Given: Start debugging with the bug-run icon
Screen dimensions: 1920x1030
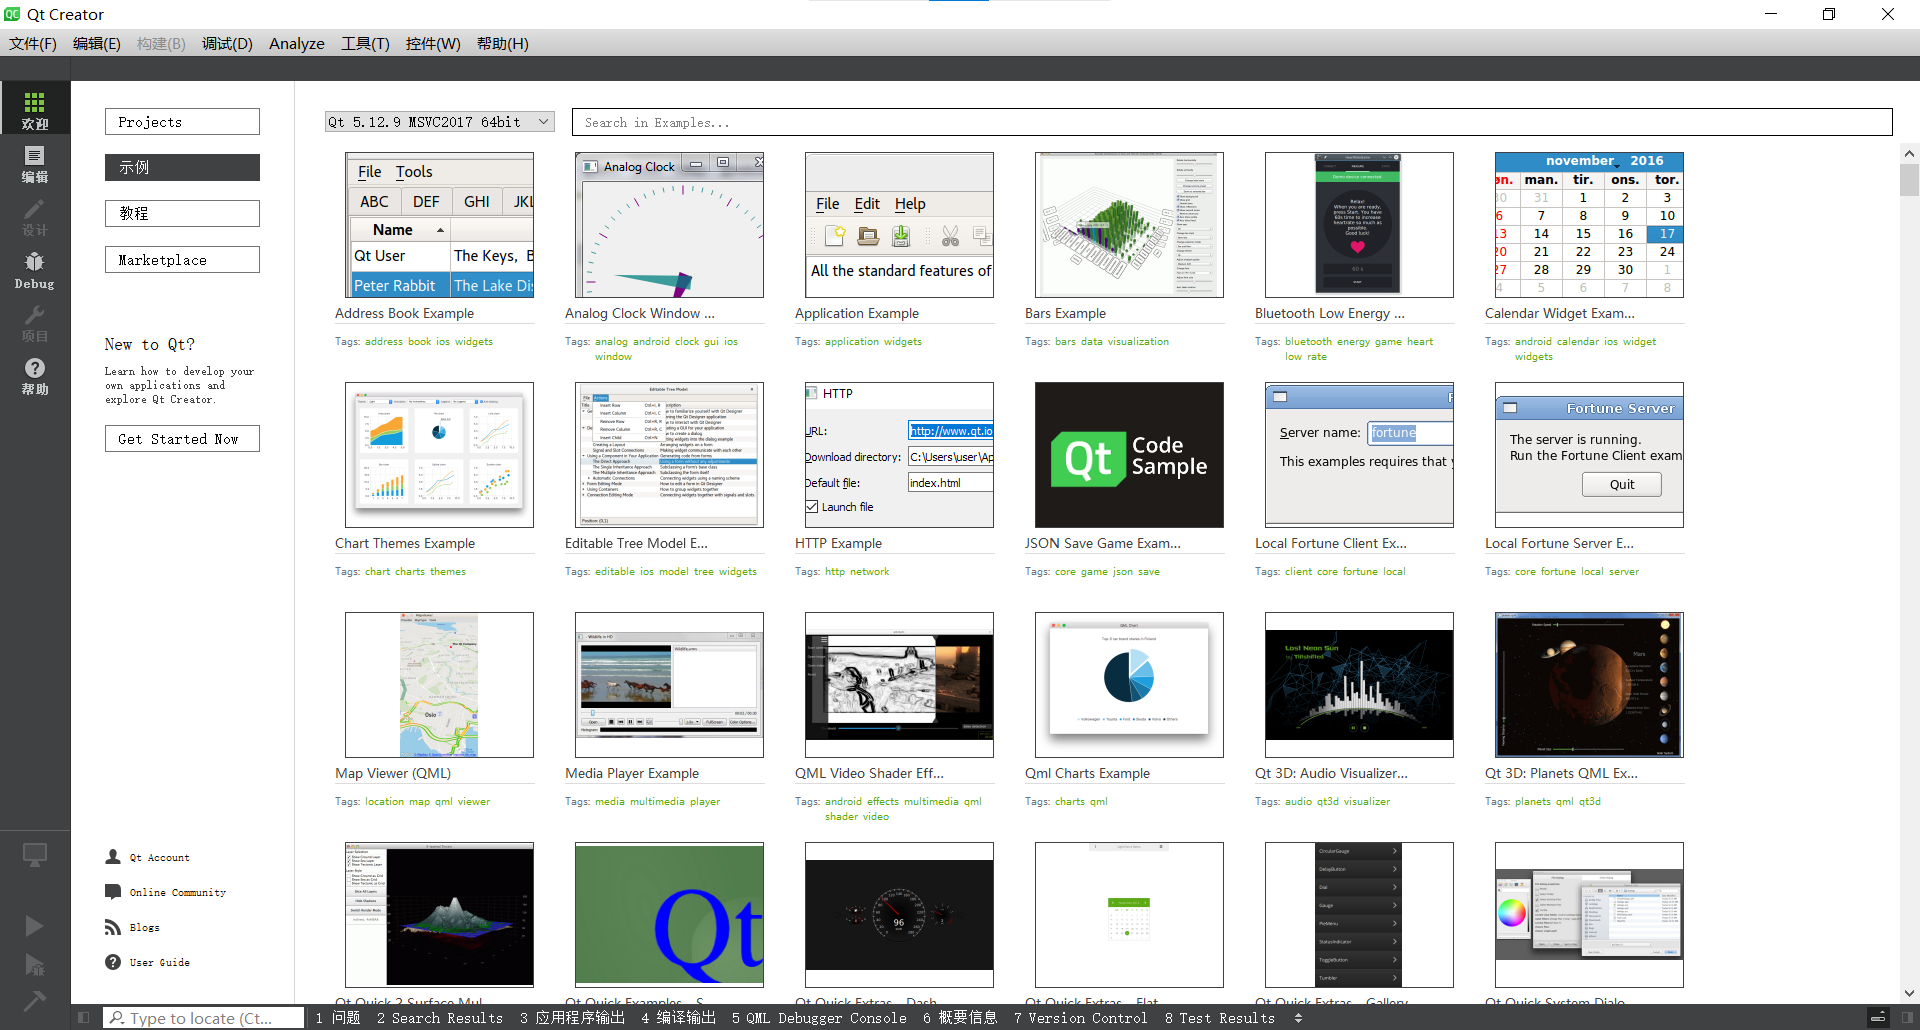Looking at the screenshot, I should click(x=34, y=965).
